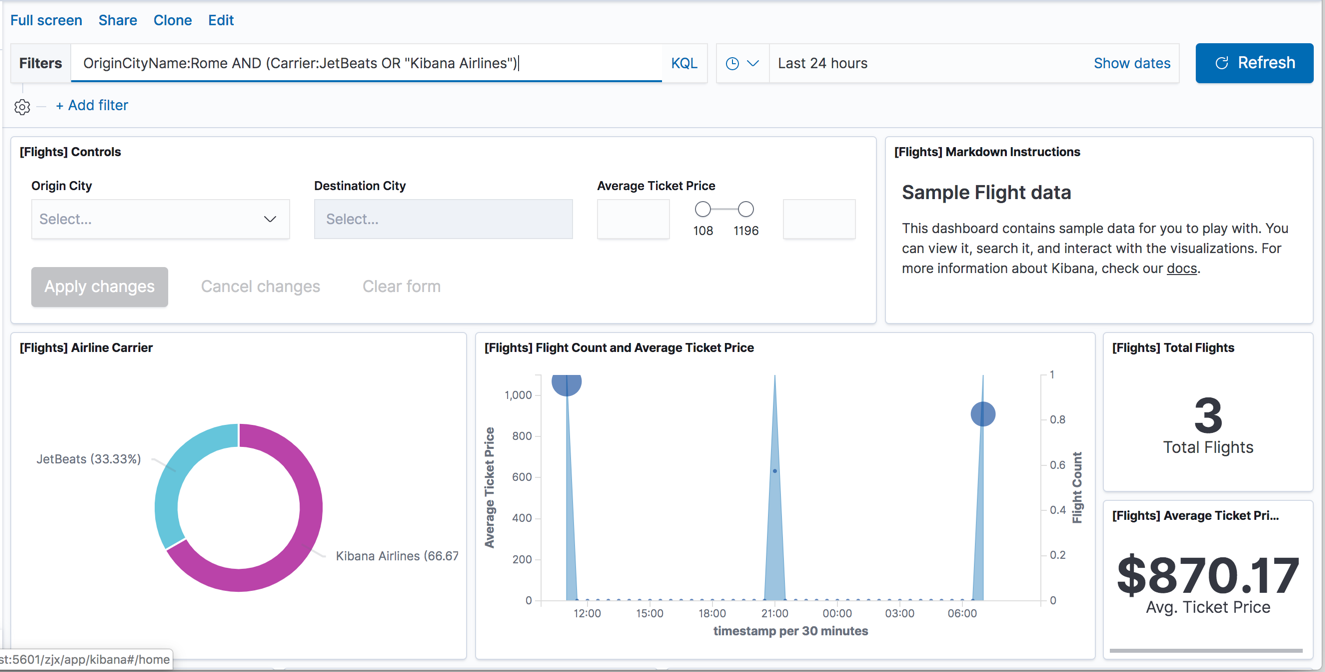Viewport: 1325px width, 672px height.
Task: Click the flight count bubble on the chart
Action: click(x=983, y=414)
